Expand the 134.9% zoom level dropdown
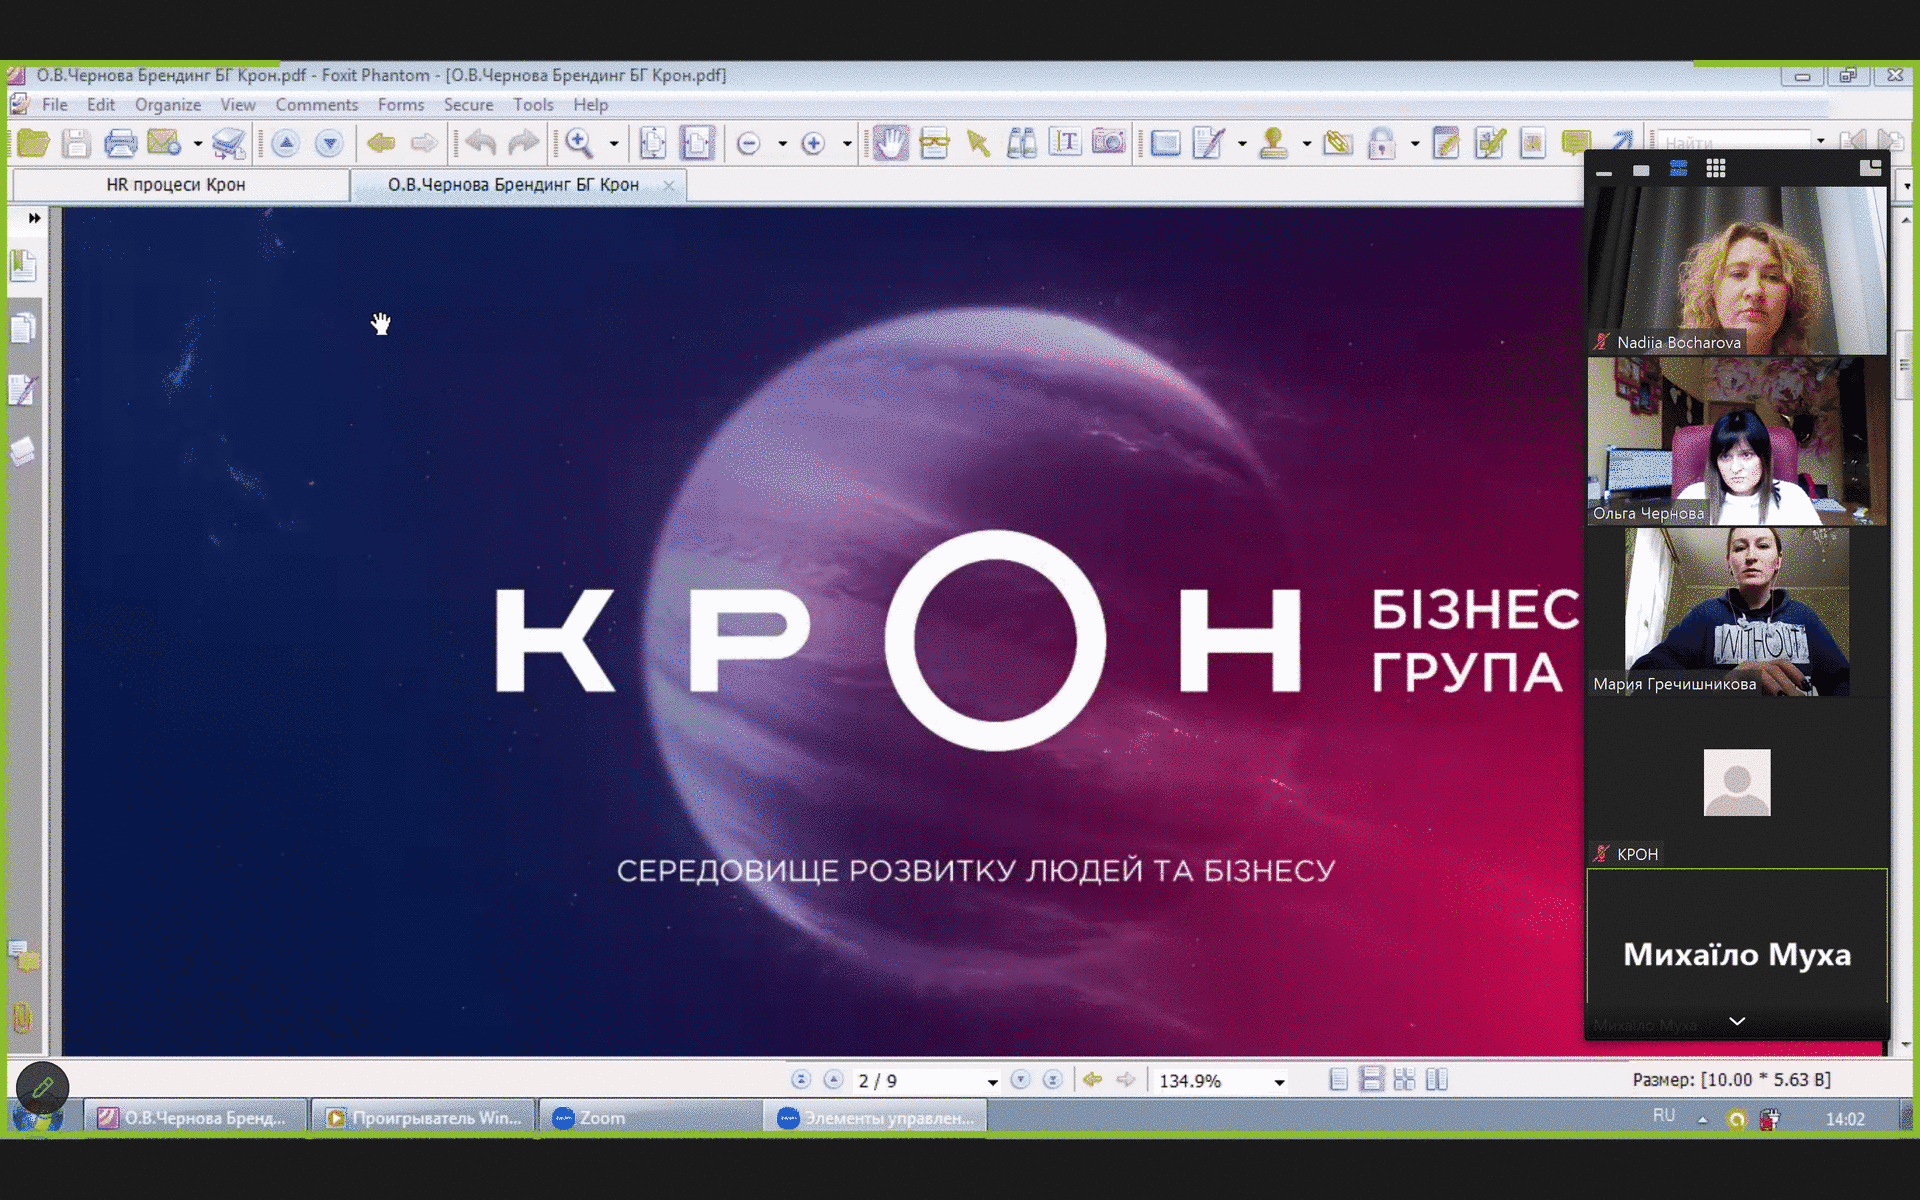 point(1279,1082)
